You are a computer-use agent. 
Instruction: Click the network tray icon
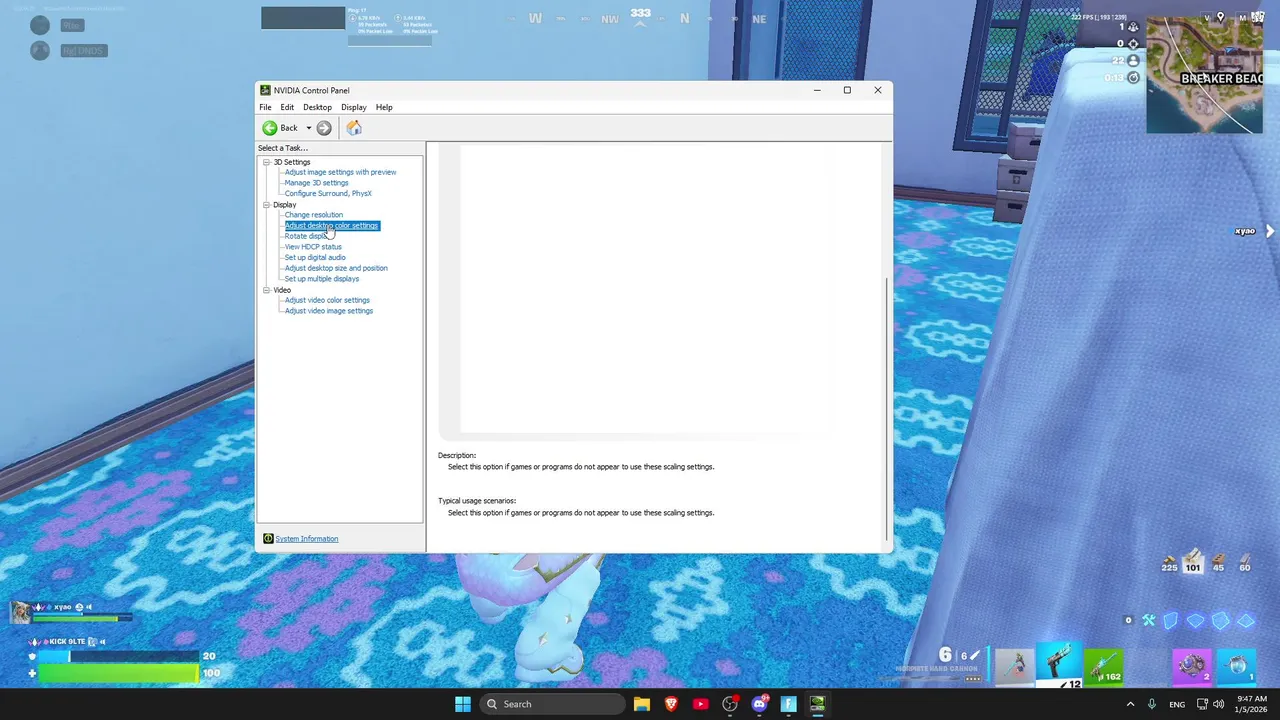pyautogui.click(x=1202, y=704)
